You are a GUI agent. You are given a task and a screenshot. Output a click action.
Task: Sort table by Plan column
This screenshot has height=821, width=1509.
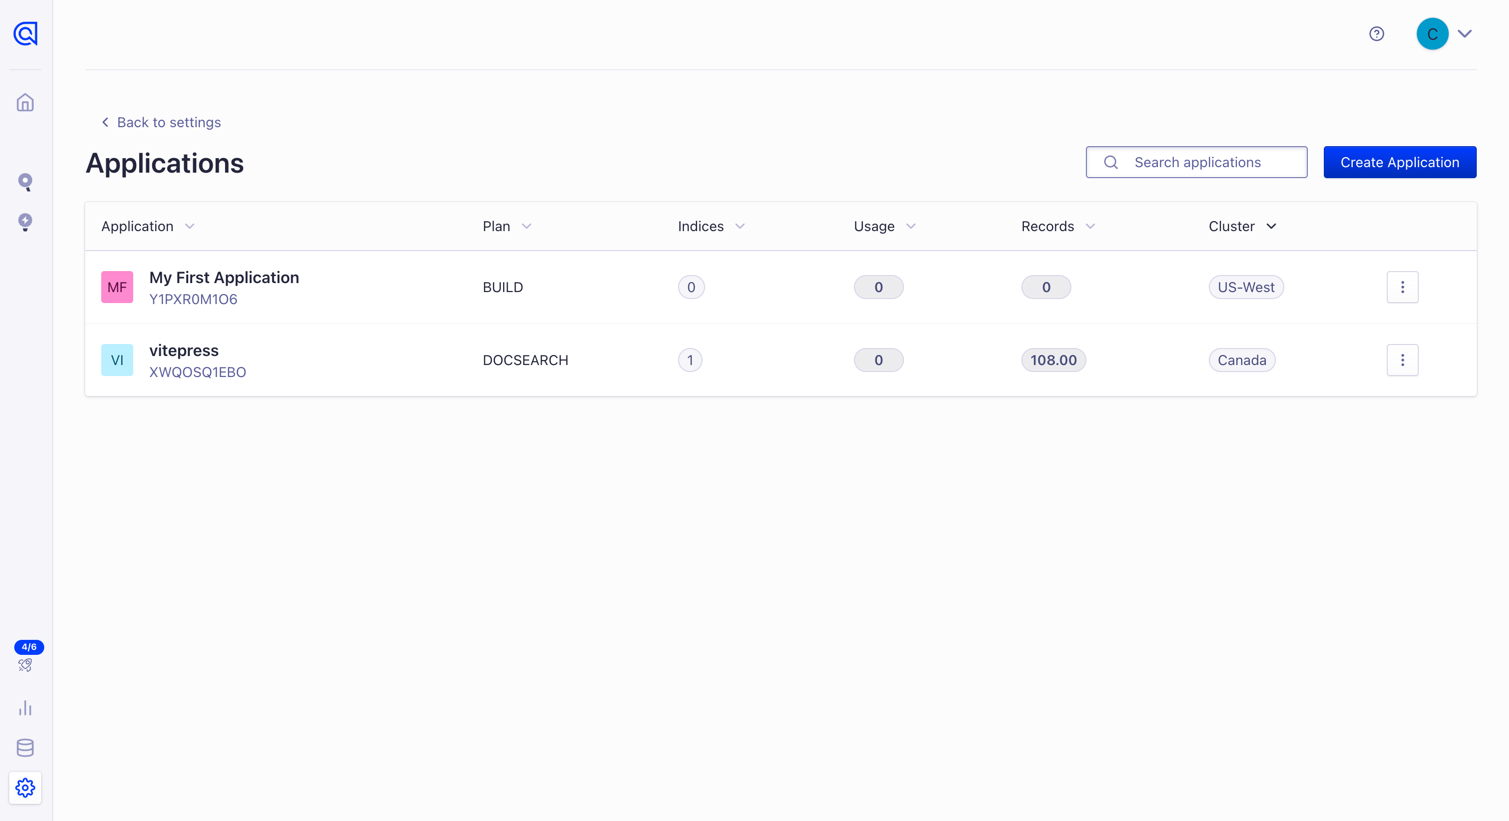[507, 226]
